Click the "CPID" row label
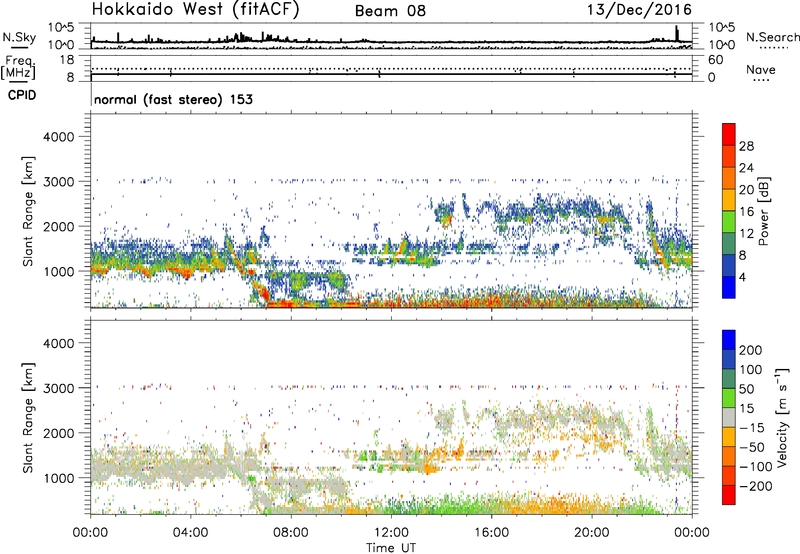 [x=22, y=95]
